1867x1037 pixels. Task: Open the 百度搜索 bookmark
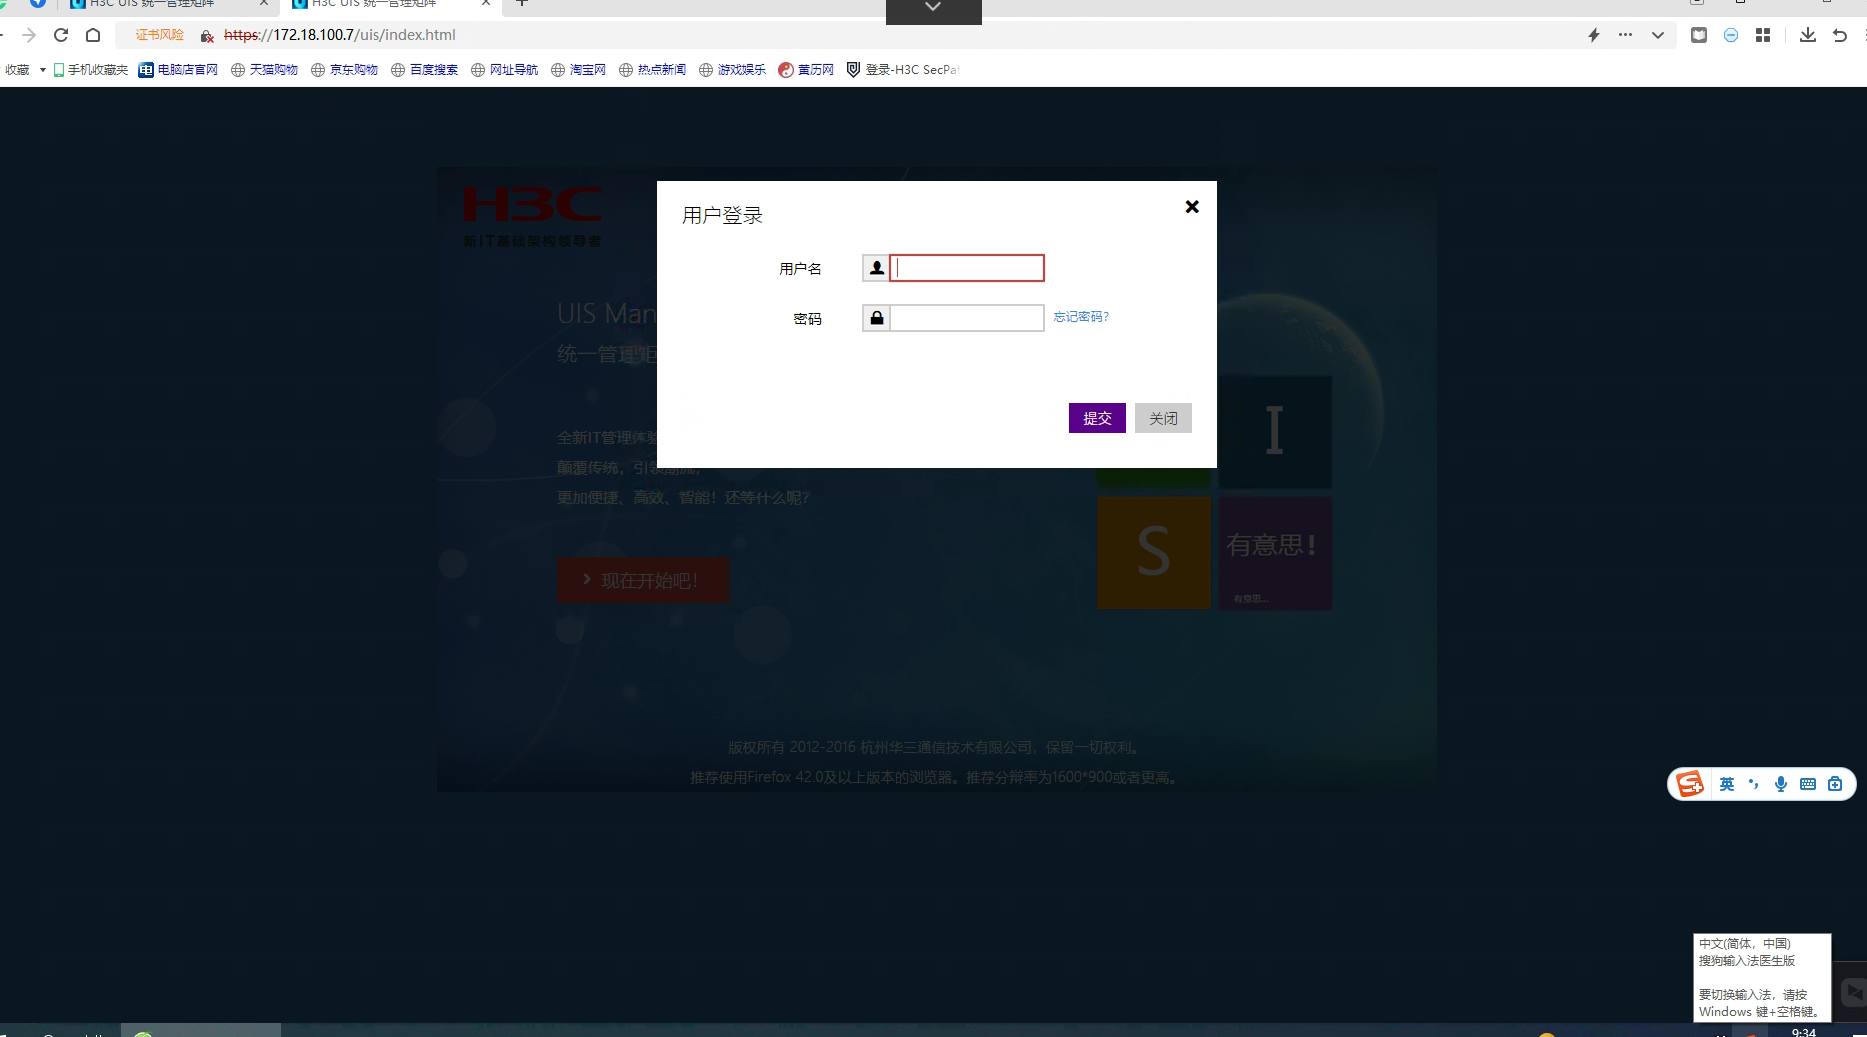point(425,70)
